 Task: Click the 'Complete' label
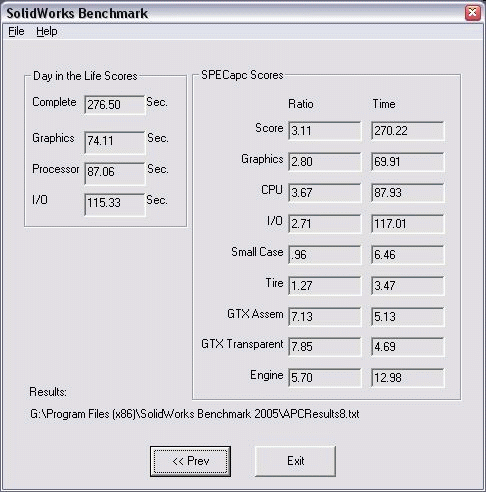click(54, 102)
